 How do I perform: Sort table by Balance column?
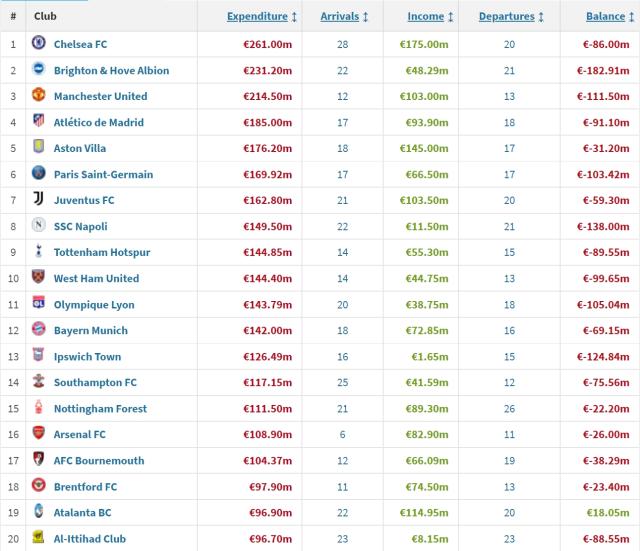611,17
